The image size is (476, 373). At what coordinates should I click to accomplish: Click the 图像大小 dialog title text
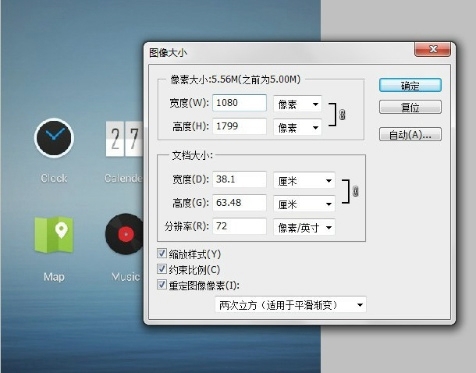pyautogui.click(x=168, y=52)
